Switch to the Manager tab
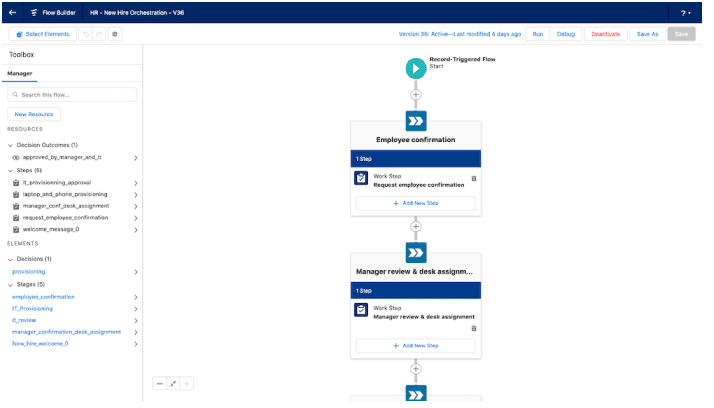Screen dimensions: 714x408 (20, 73)
